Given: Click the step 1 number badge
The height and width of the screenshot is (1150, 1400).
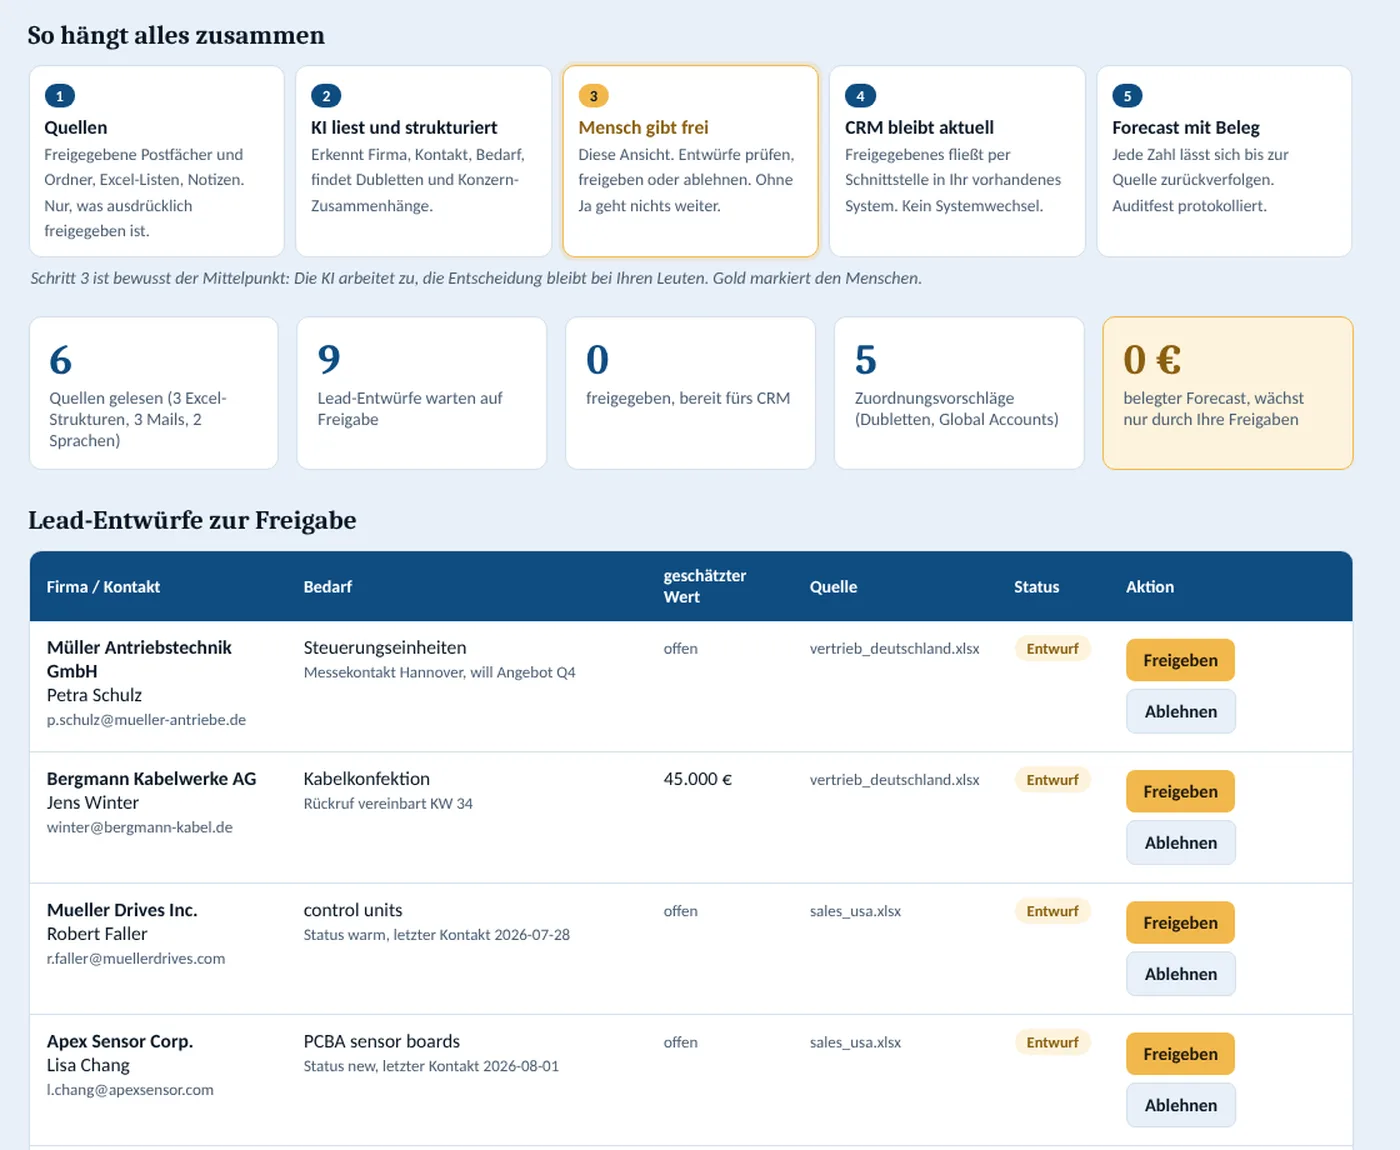Looking at the screenshot, I should pyautogui.click(x=60, y=96).
